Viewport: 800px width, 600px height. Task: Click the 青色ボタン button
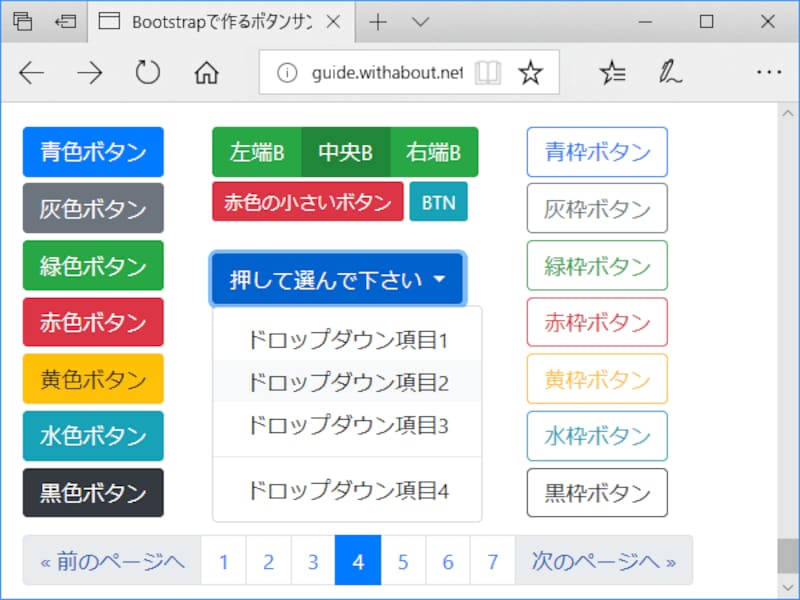(92, 151)
